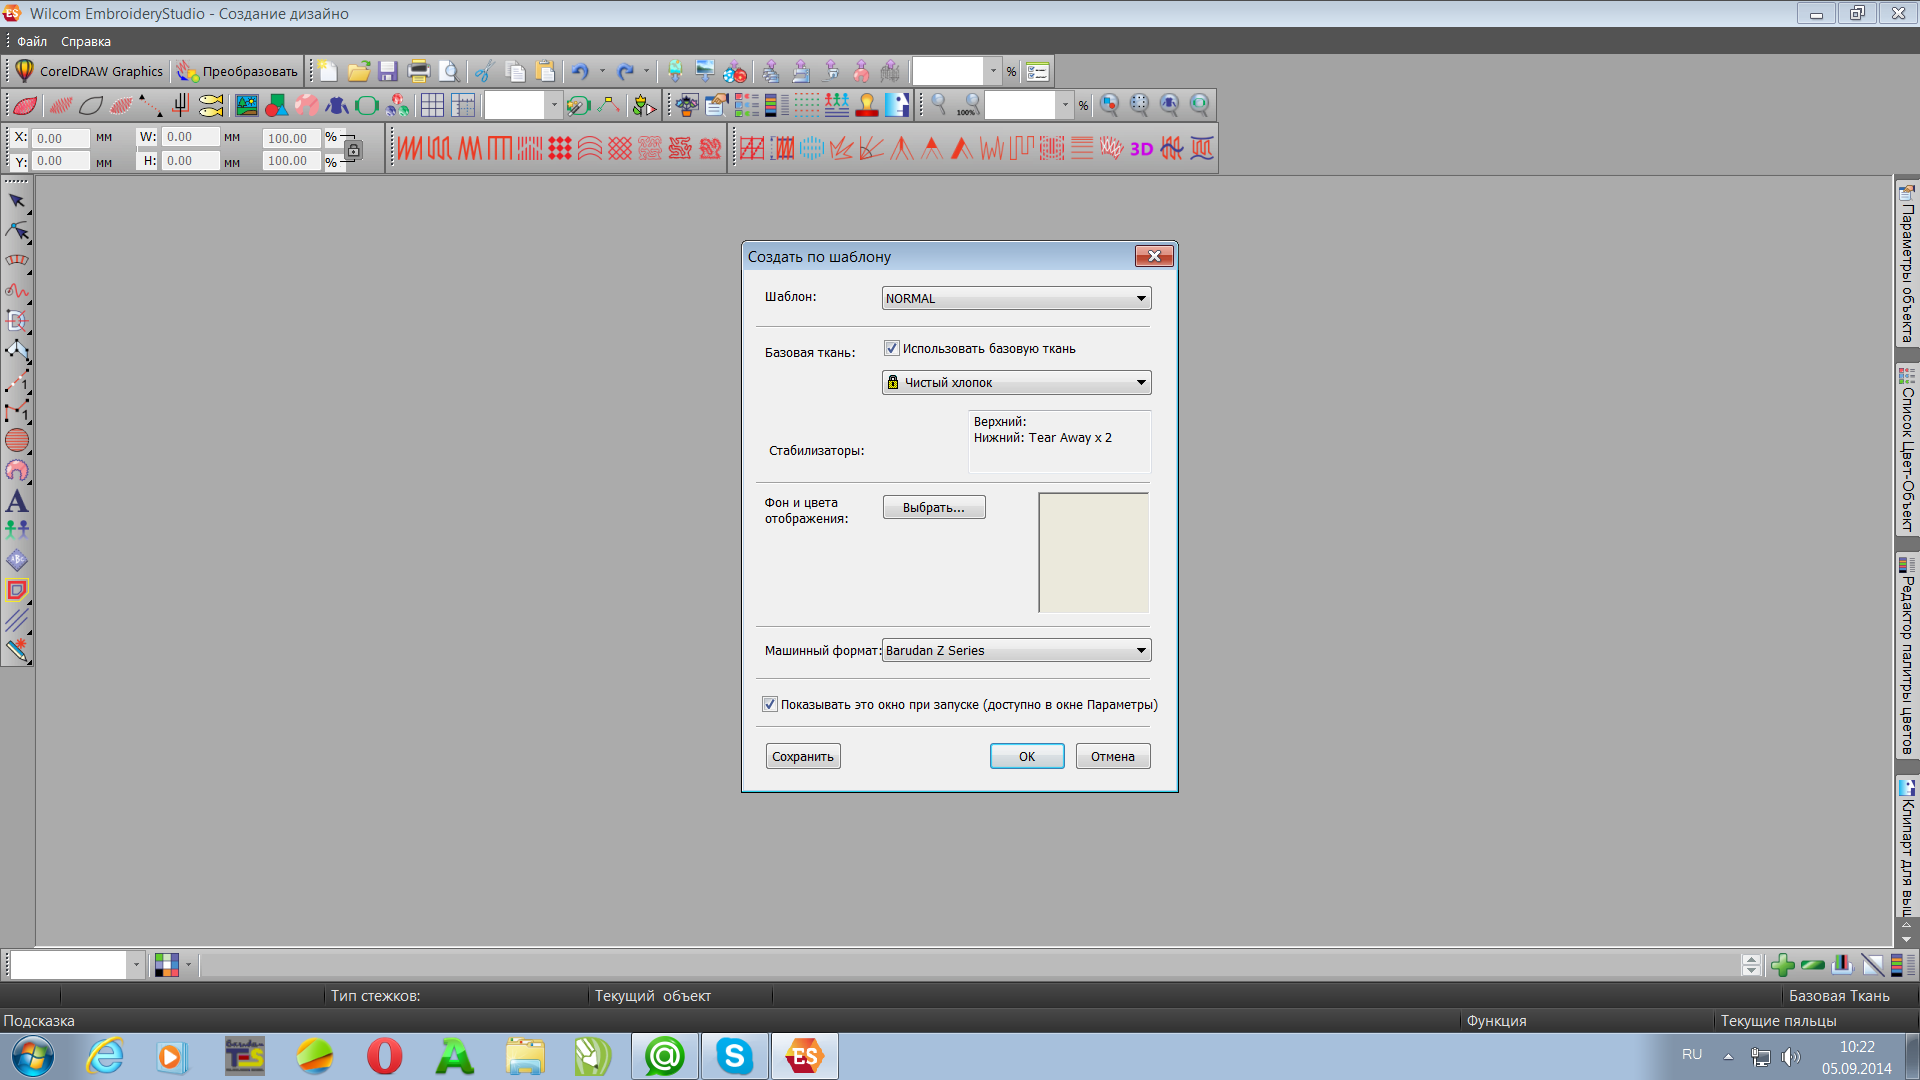Uncheck 'Использовать базовую ткань' checkbox
The image size is (1920, 1080).
pyautogui.click(x=891, y=348)
